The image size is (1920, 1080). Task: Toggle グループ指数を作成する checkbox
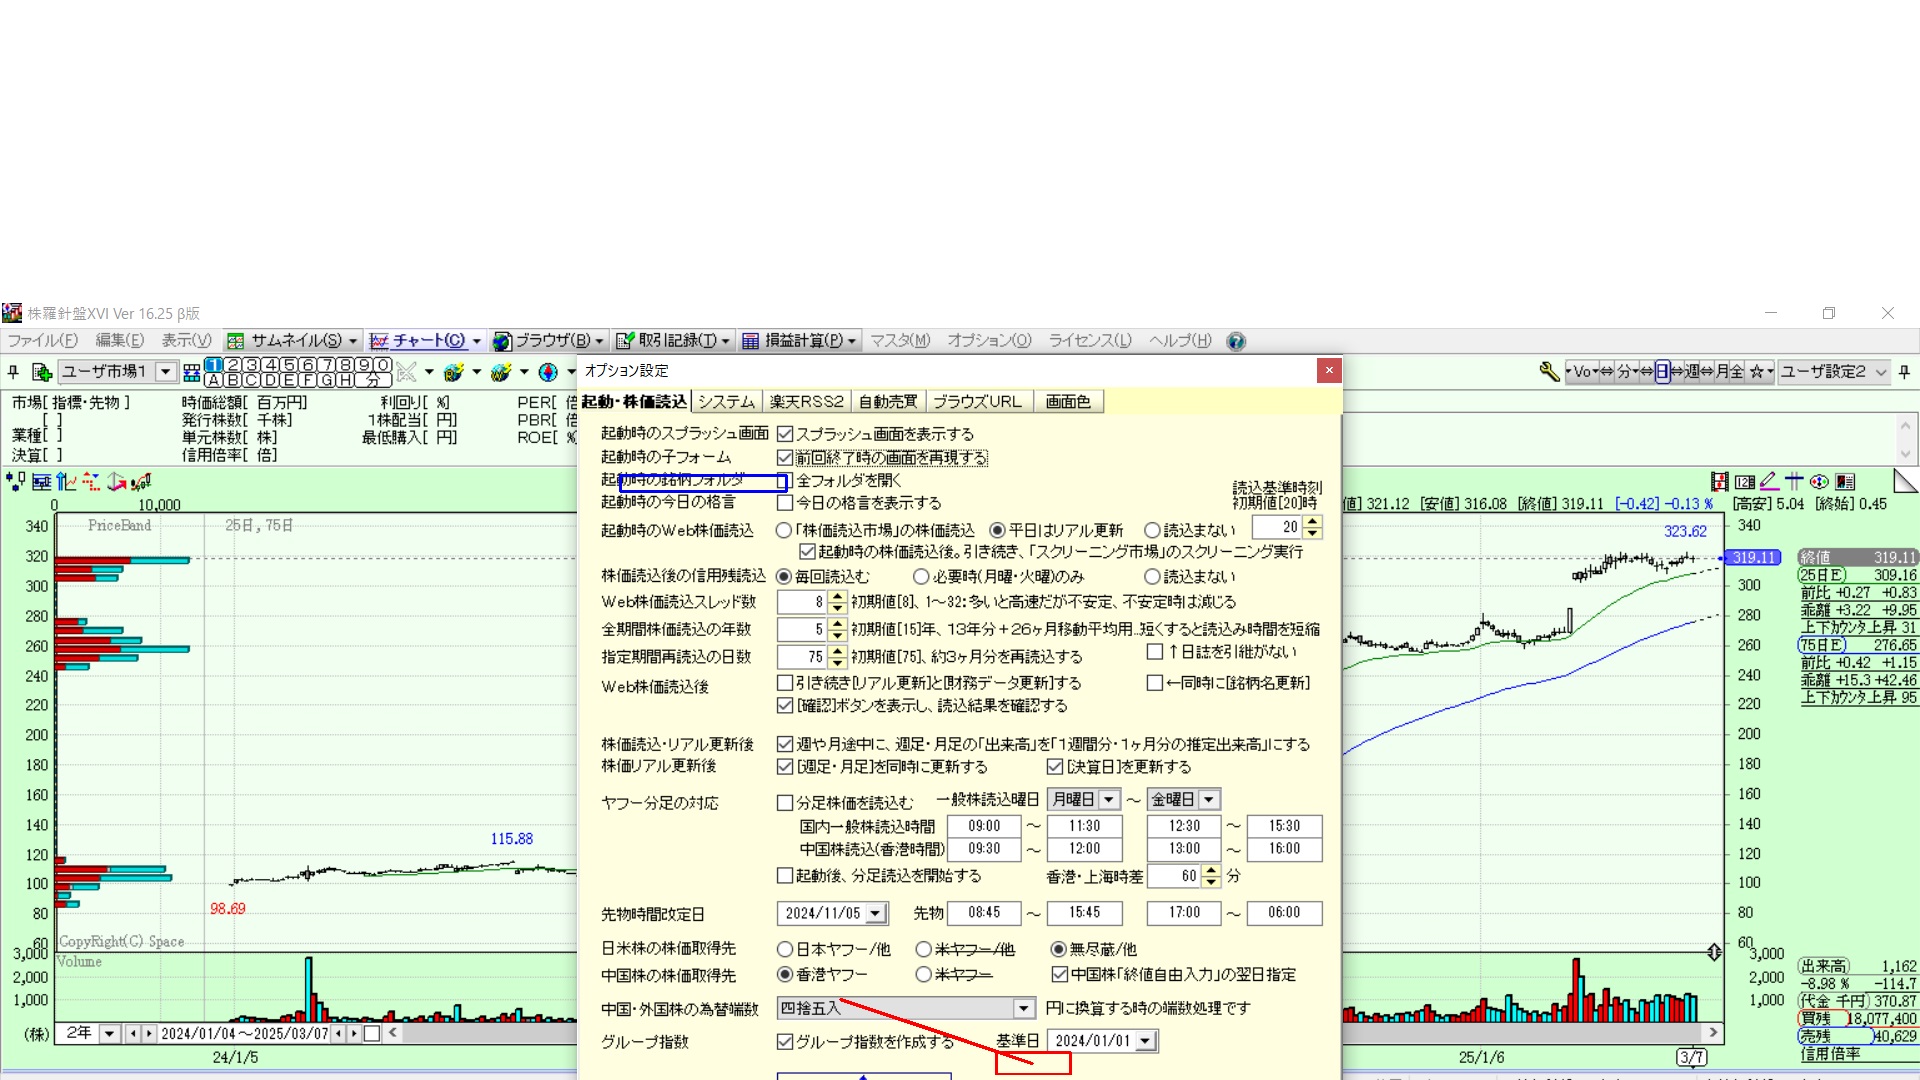785,1042
